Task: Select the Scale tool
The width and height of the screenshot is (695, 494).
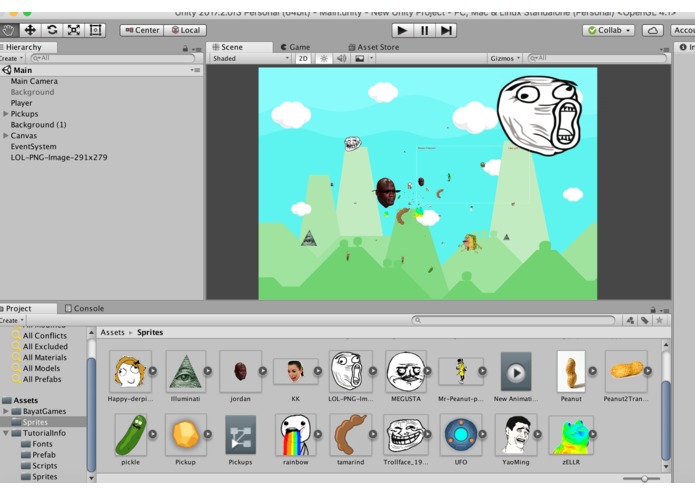Action: point(74,30)
